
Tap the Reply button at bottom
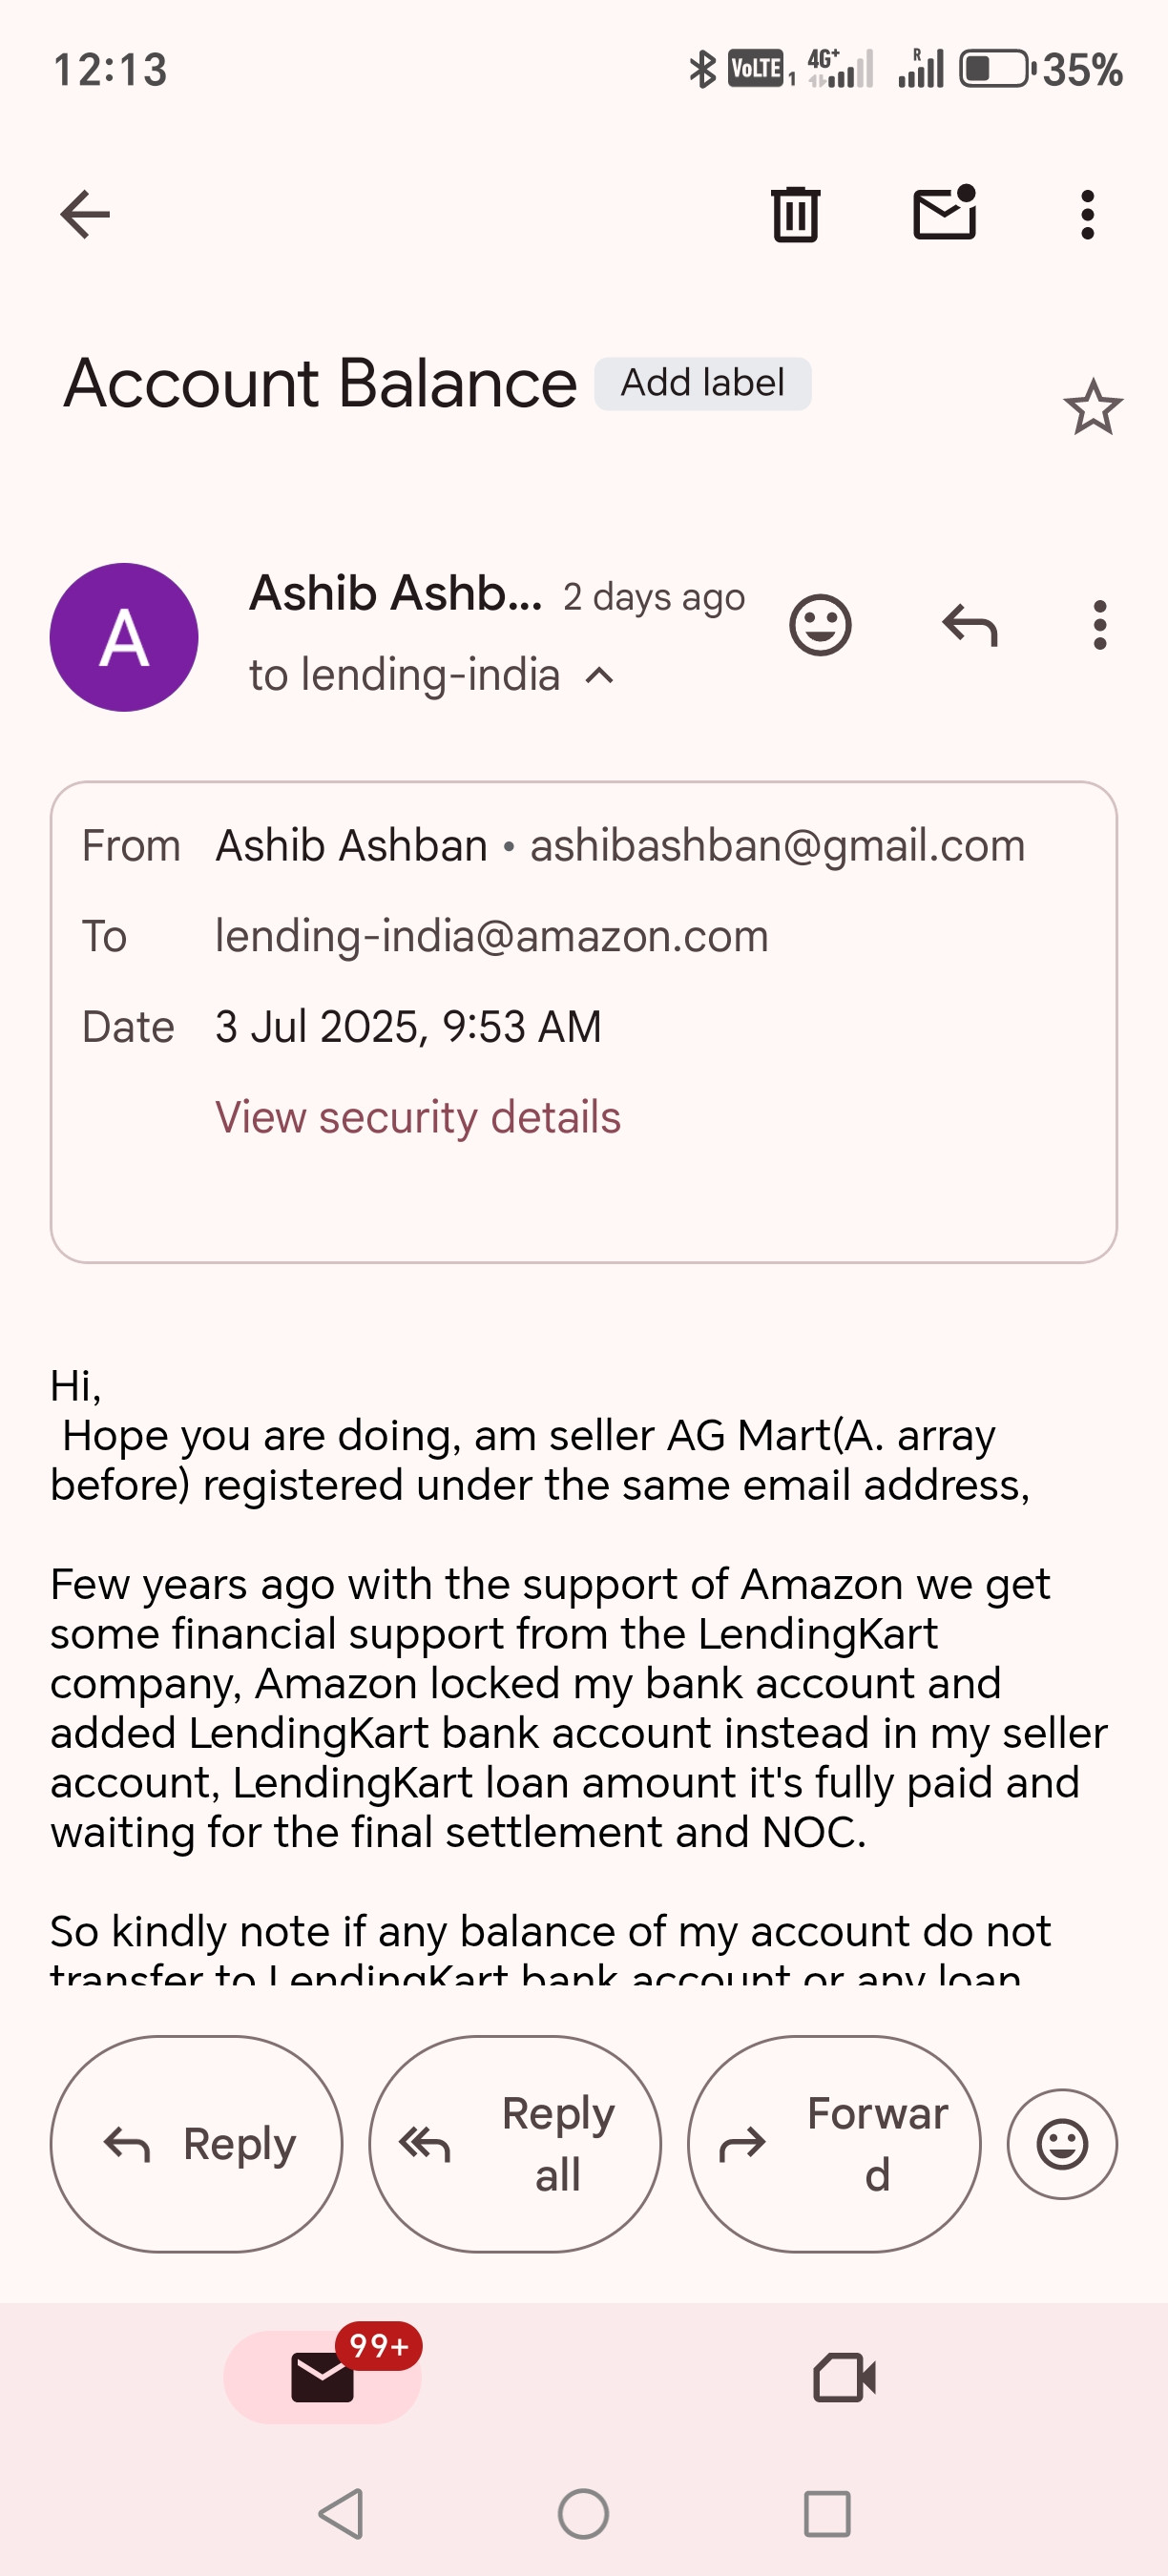click(x=197, y=2143)
